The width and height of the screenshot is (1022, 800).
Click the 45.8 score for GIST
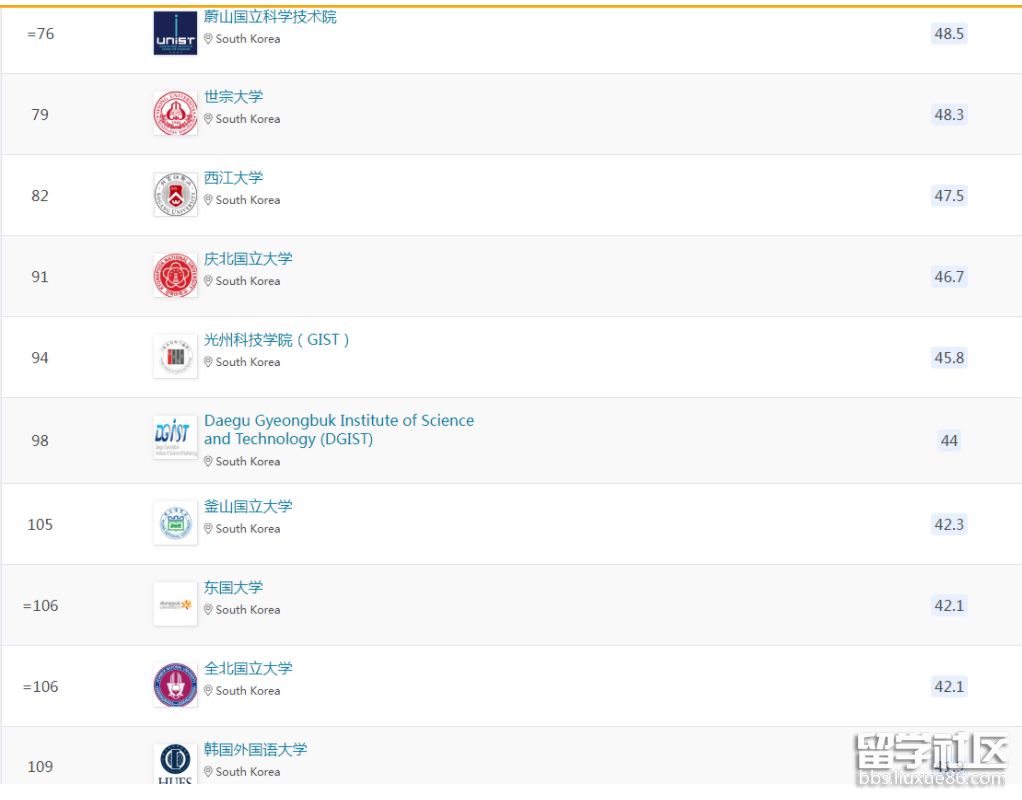[948, 358]
